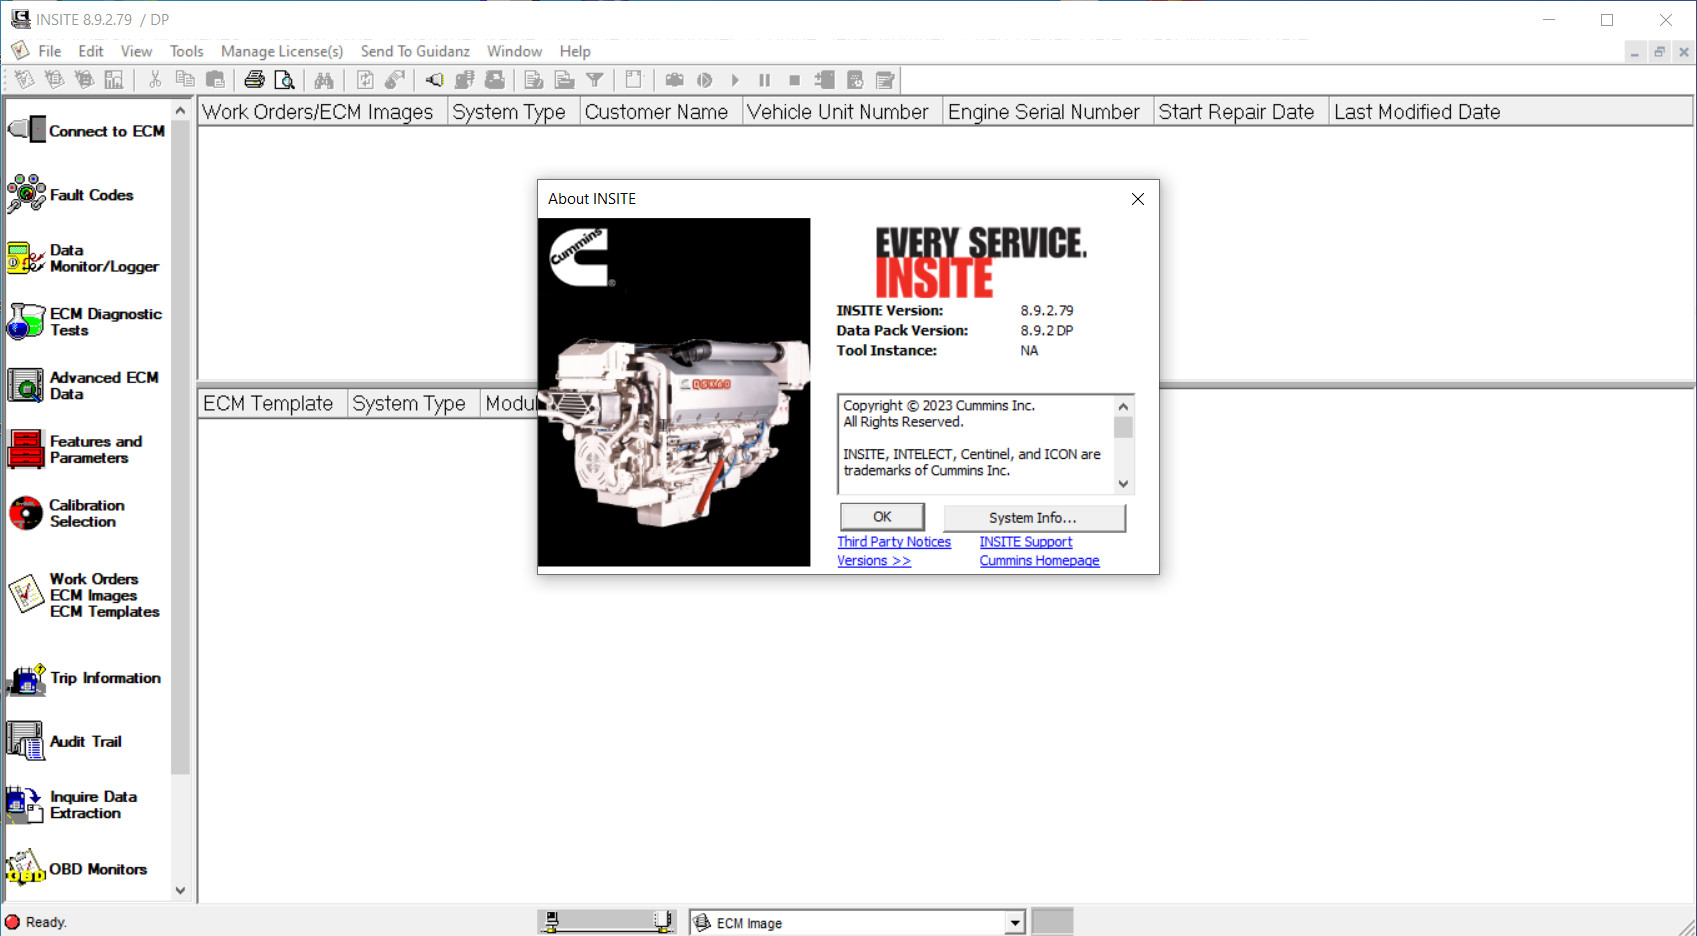
Task: Click the Connect to ECM sidebar item
Action: 87,131
